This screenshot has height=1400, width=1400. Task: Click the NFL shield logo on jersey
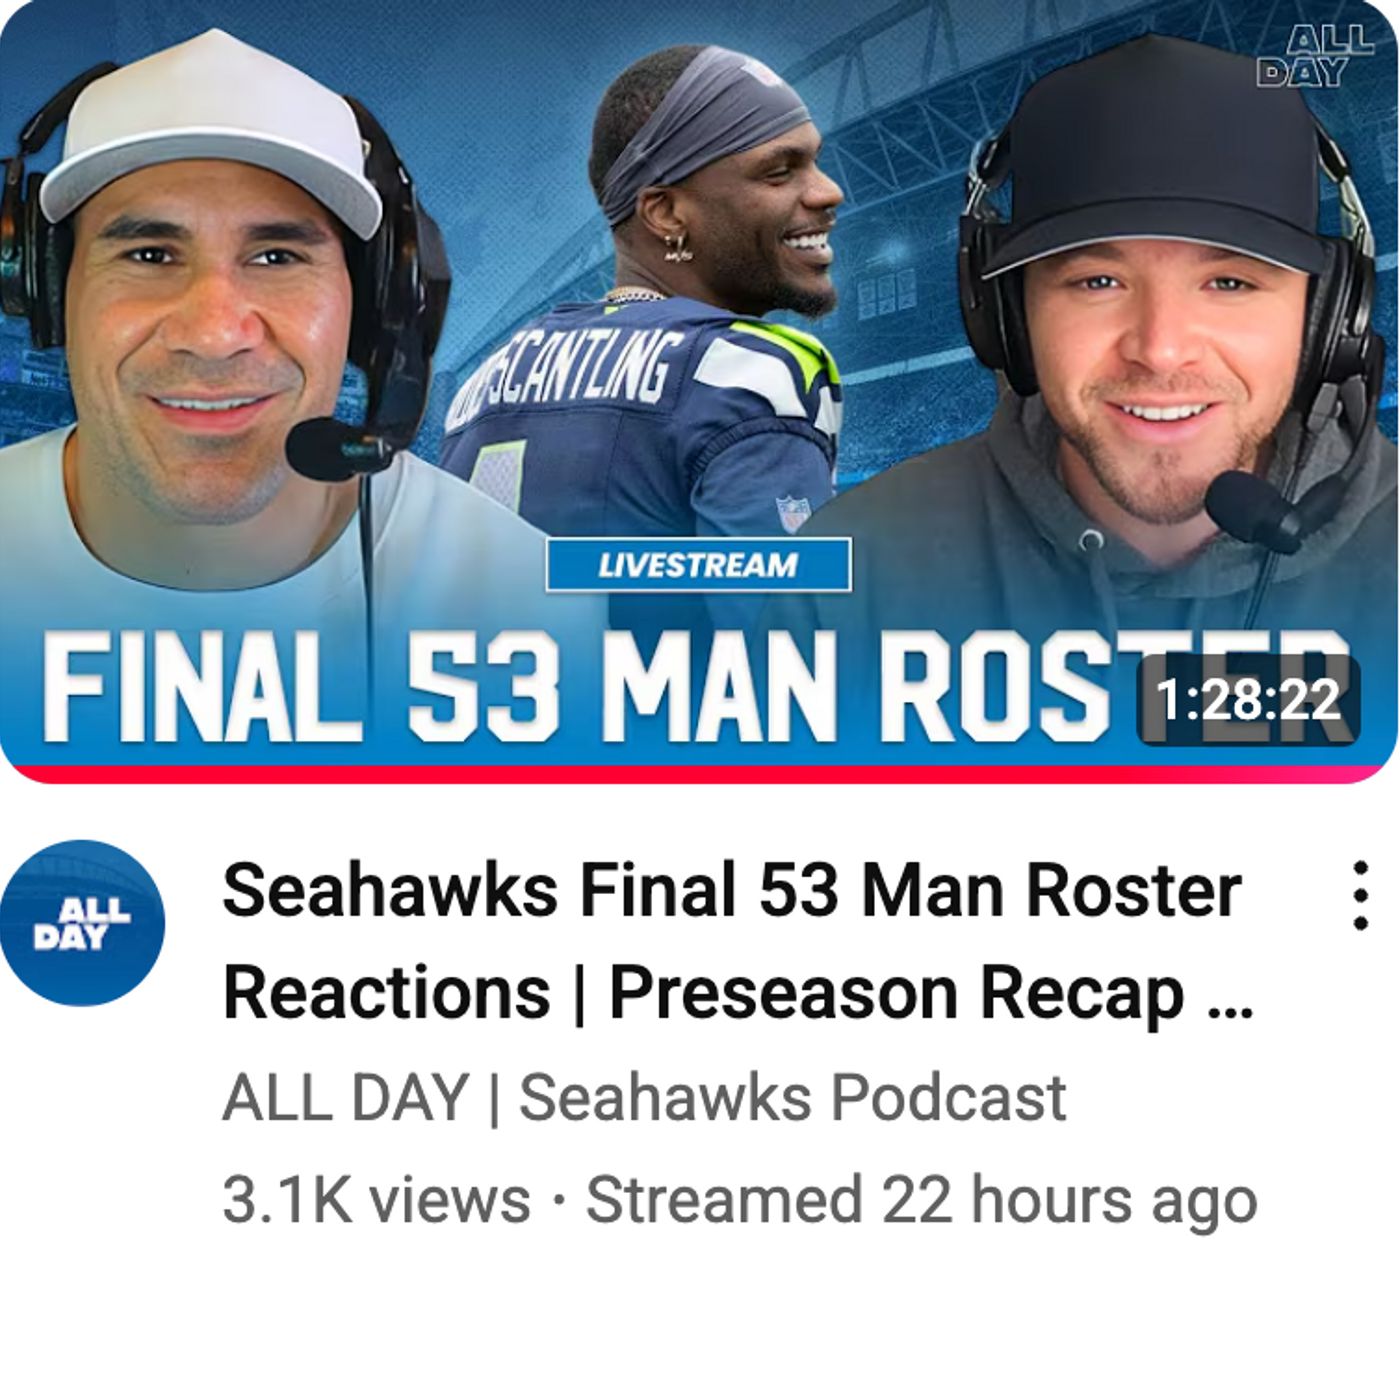coord(792,514)
